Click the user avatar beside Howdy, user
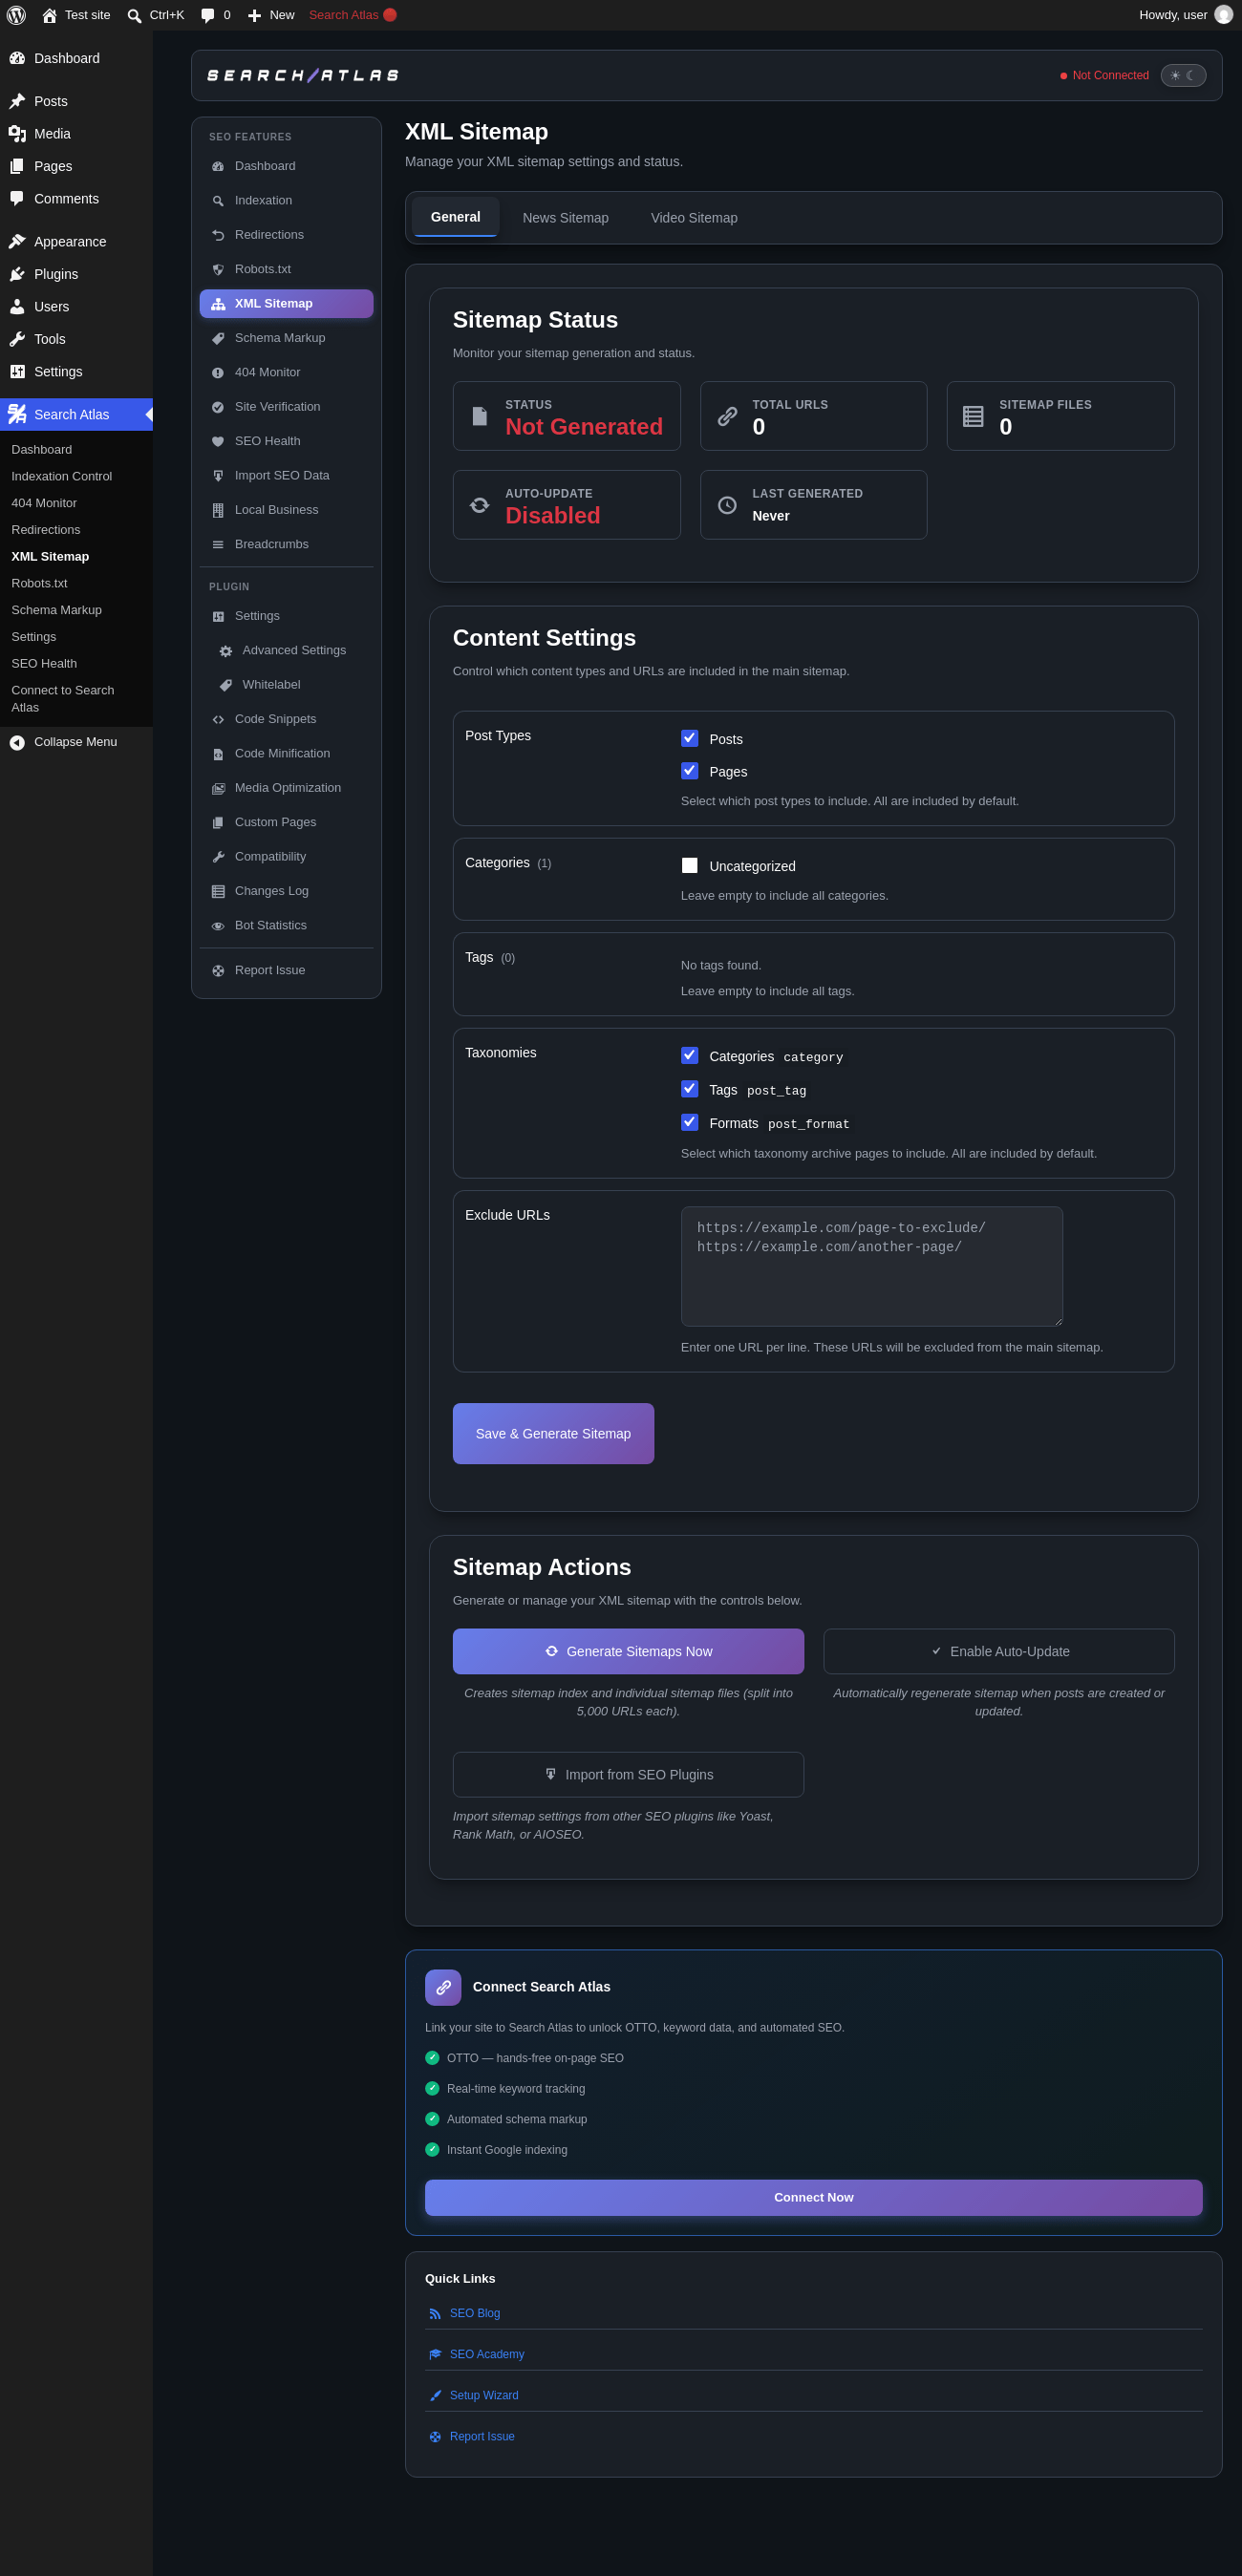Screen dimensions: 1242x2576 click(1223, 15)
